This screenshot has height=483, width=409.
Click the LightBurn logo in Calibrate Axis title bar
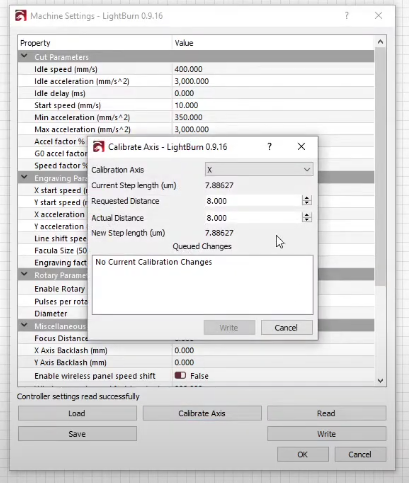click(x=99, y=147)
